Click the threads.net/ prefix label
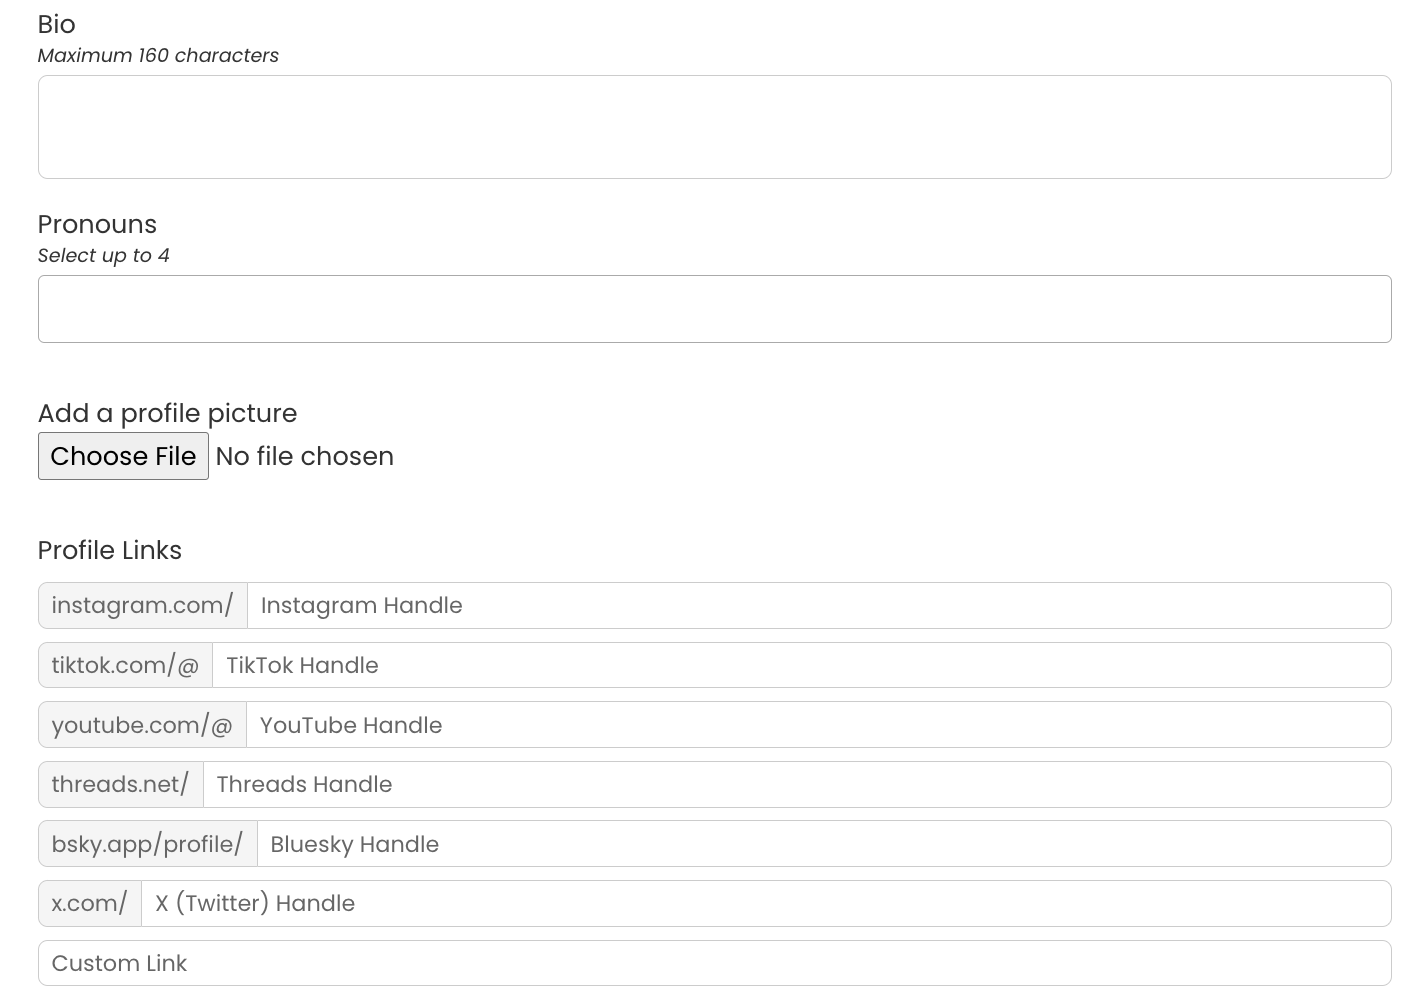 121,785
